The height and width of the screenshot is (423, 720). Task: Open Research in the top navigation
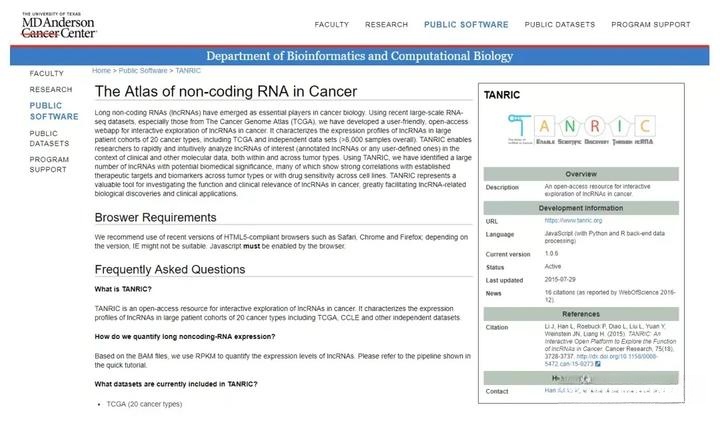coord(386,24)
